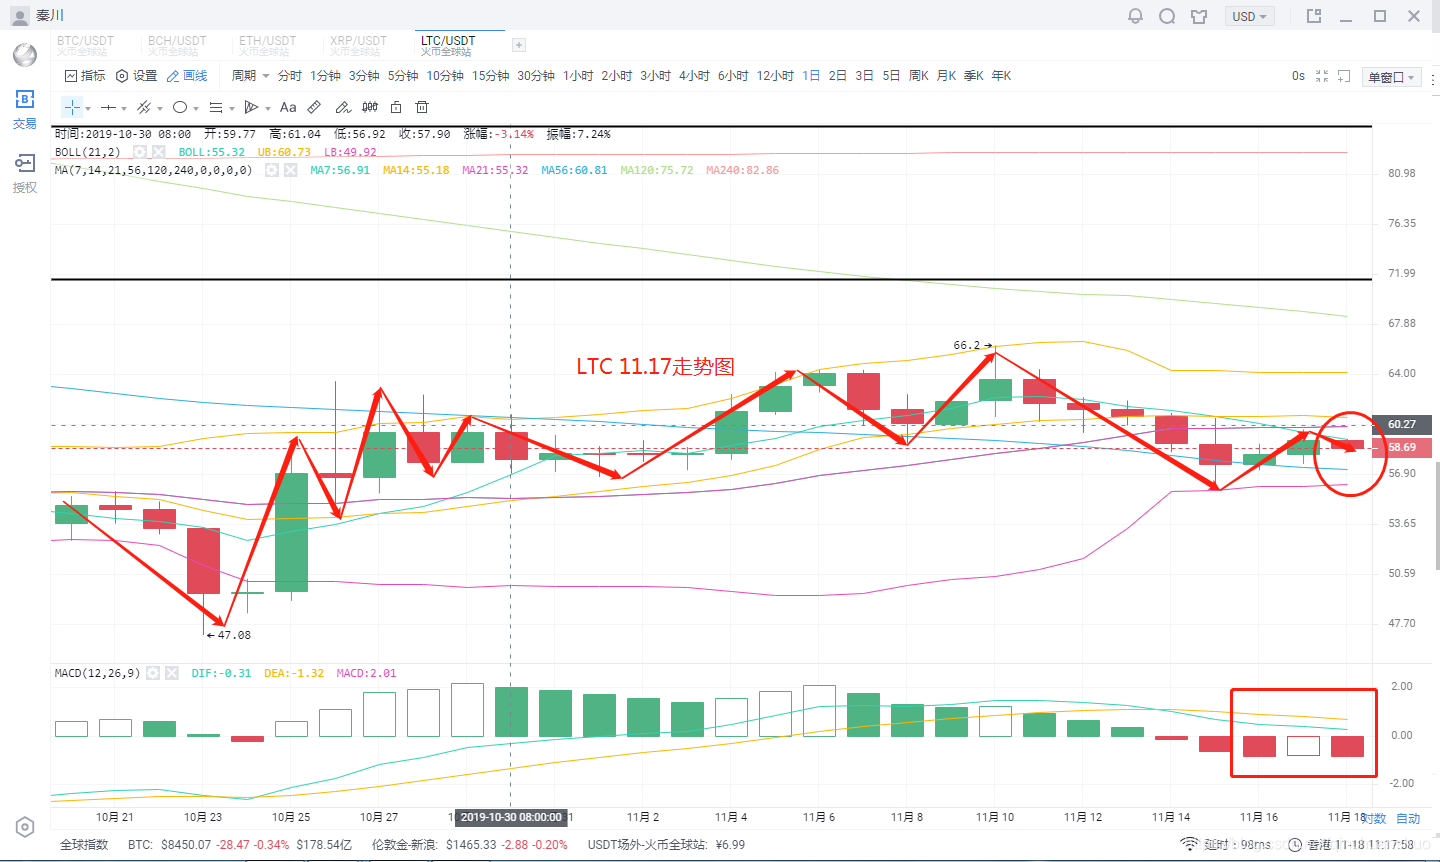This screenshot has height=862, width=1440.
Task: Open MA indicator settings gear
Action: click(x=272, y=170)
